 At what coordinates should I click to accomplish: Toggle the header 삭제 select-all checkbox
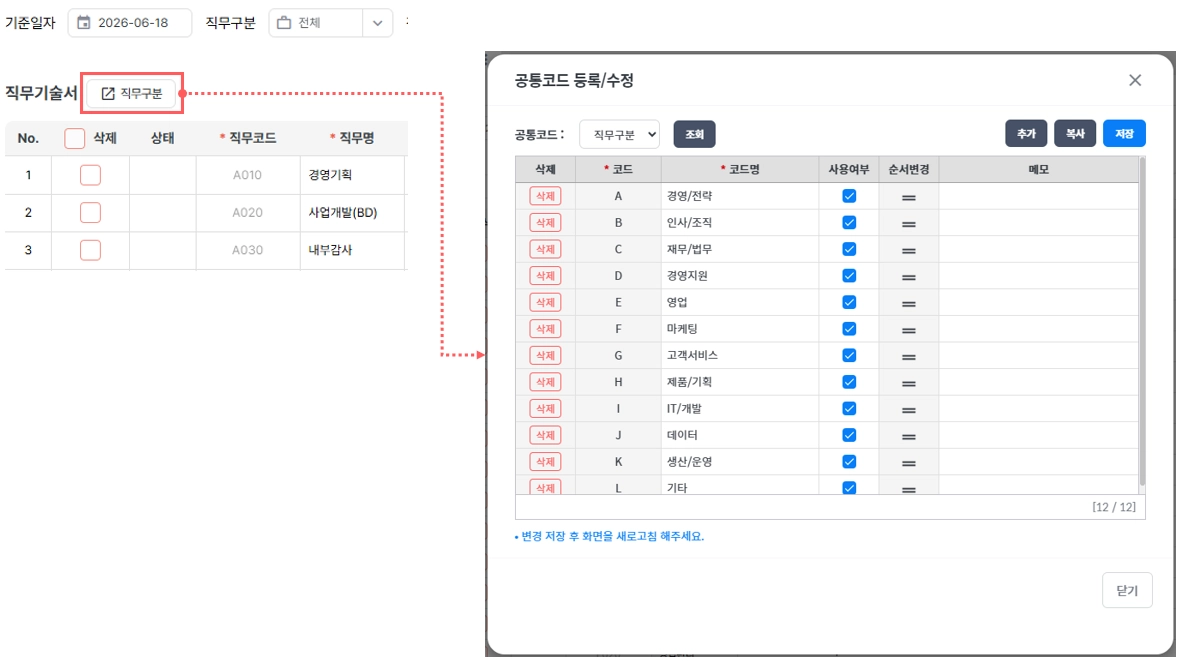point(75,138)
